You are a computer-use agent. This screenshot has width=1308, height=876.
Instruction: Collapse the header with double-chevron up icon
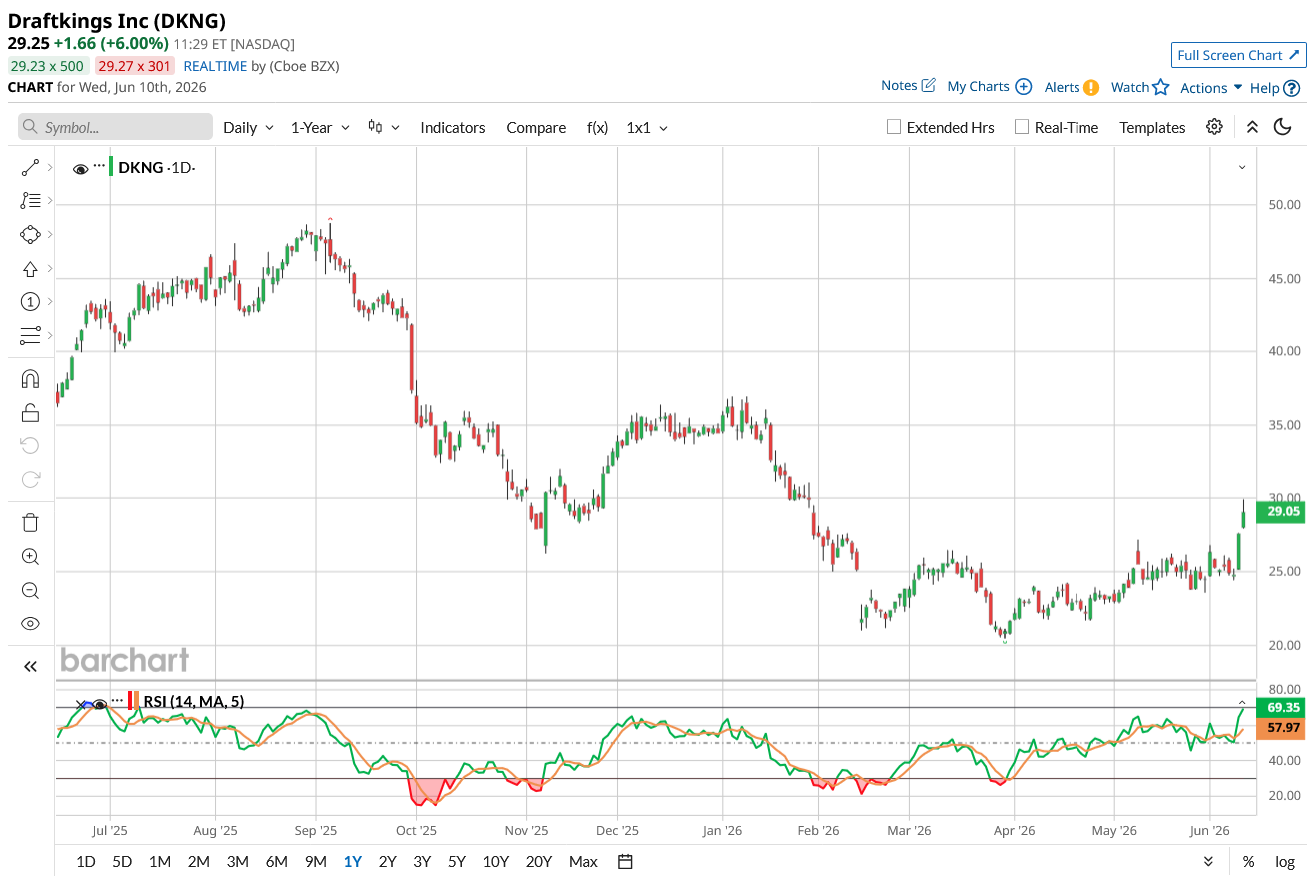1252,127
